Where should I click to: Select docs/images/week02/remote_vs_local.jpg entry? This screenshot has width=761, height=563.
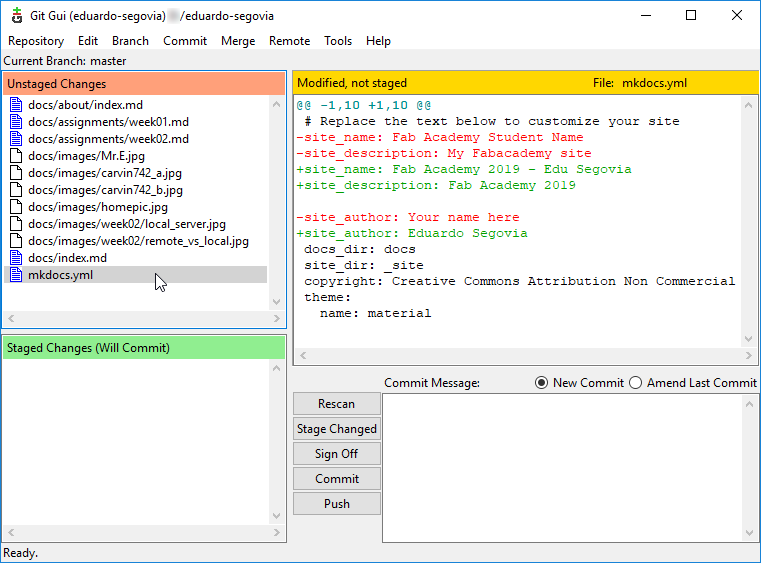(138, 241)
